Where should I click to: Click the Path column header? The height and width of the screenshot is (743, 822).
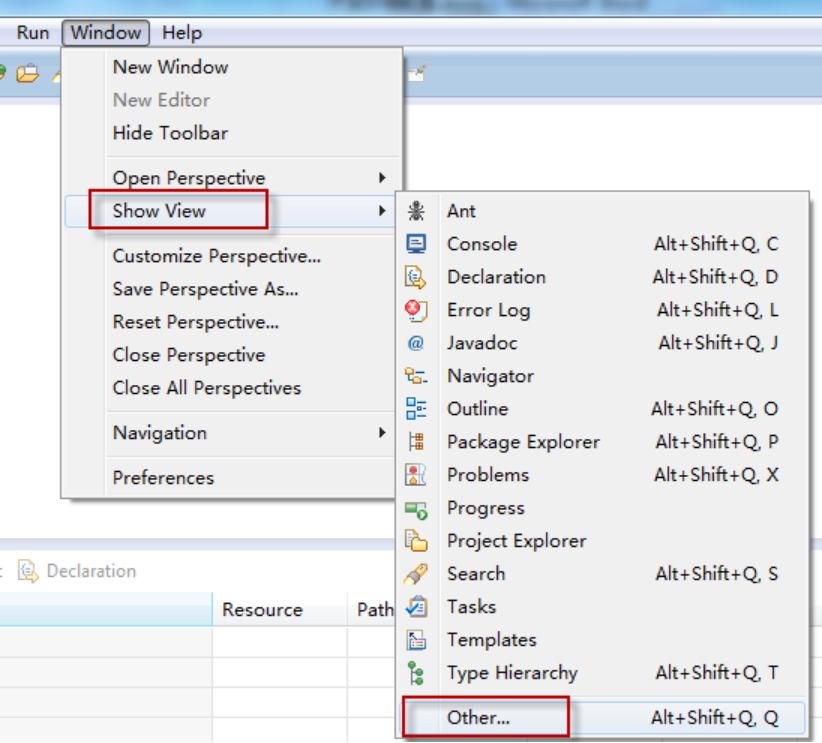[371, 610]
